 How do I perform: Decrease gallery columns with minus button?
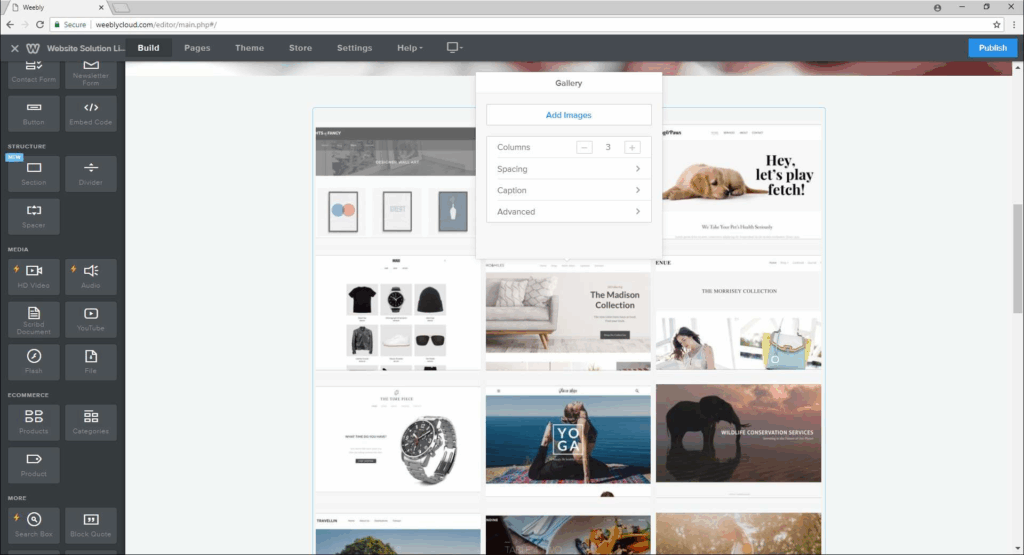(x=585, y=147)
